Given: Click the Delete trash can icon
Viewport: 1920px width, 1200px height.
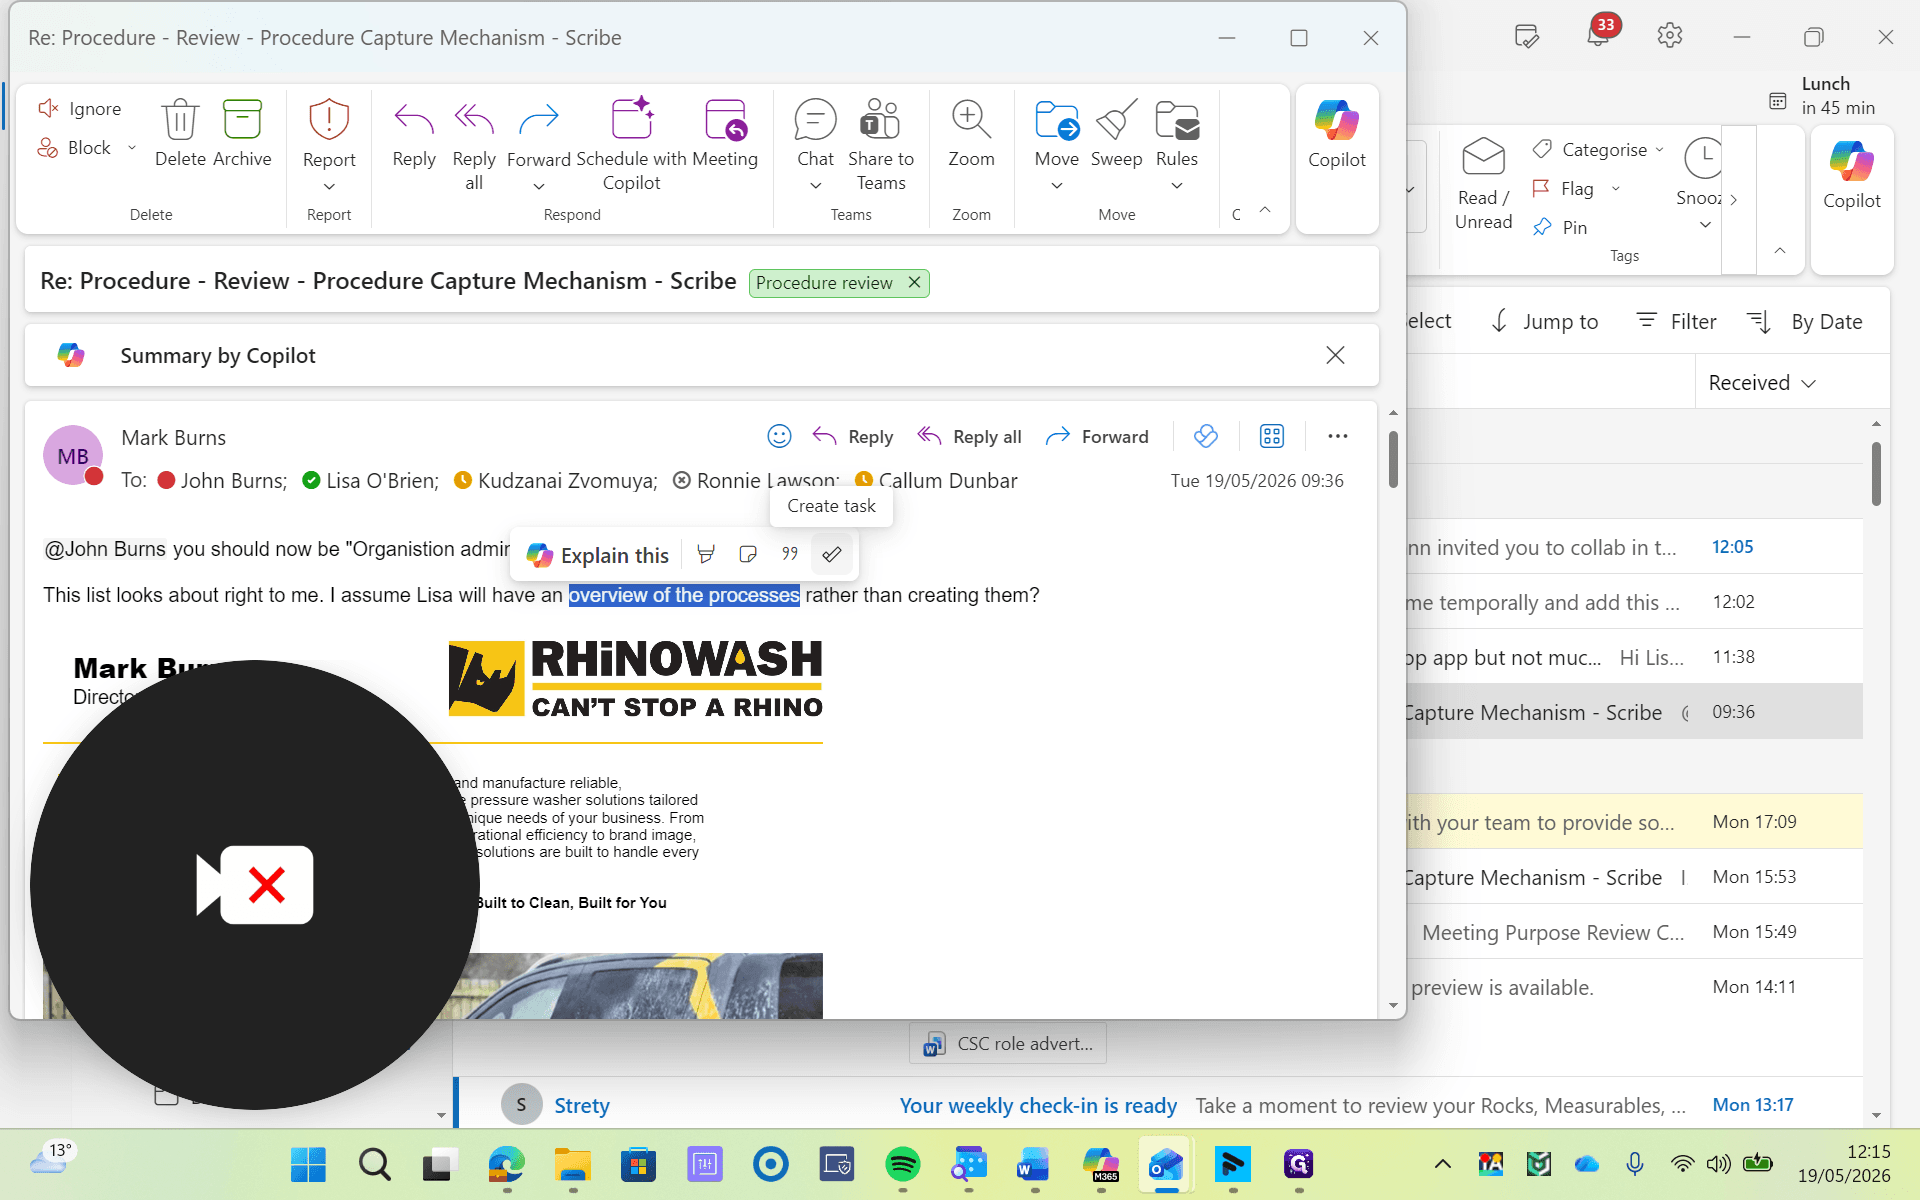Looking at the screenshot, I should 180,119.
